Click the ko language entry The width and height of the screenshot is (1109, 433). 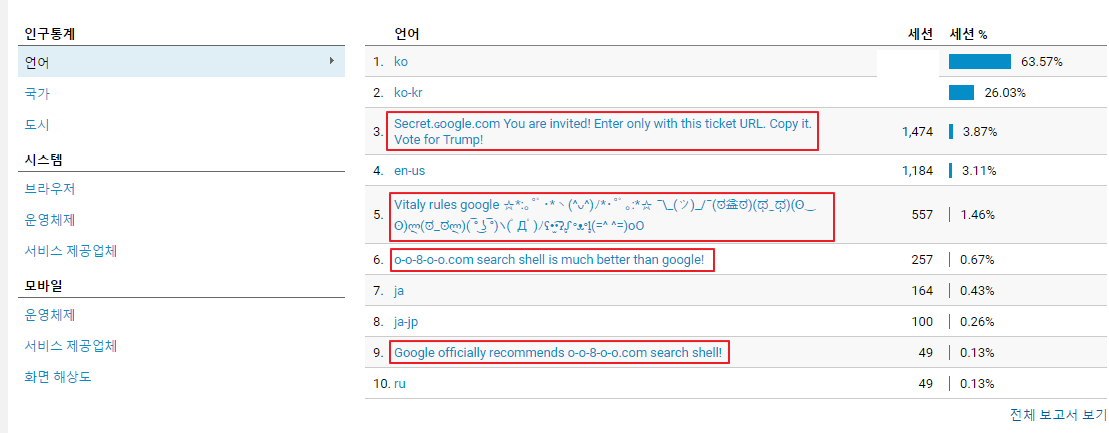[401, 62]
